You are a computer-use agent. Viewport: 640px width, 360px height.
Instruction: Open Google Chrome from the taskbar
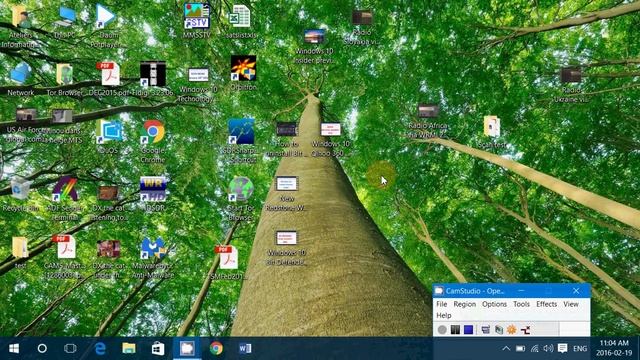pyautogui.click(x=216, y=349)
